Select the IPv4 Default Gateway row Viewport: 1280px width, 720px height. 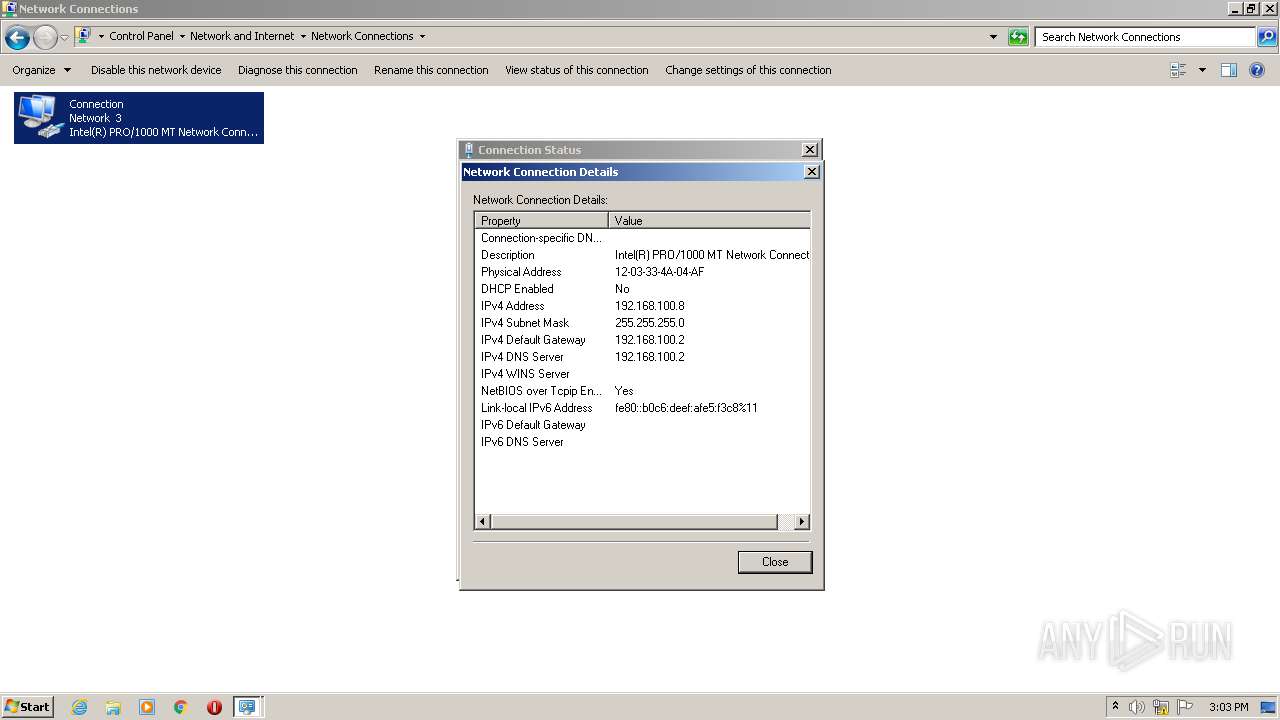pos(642,340)
